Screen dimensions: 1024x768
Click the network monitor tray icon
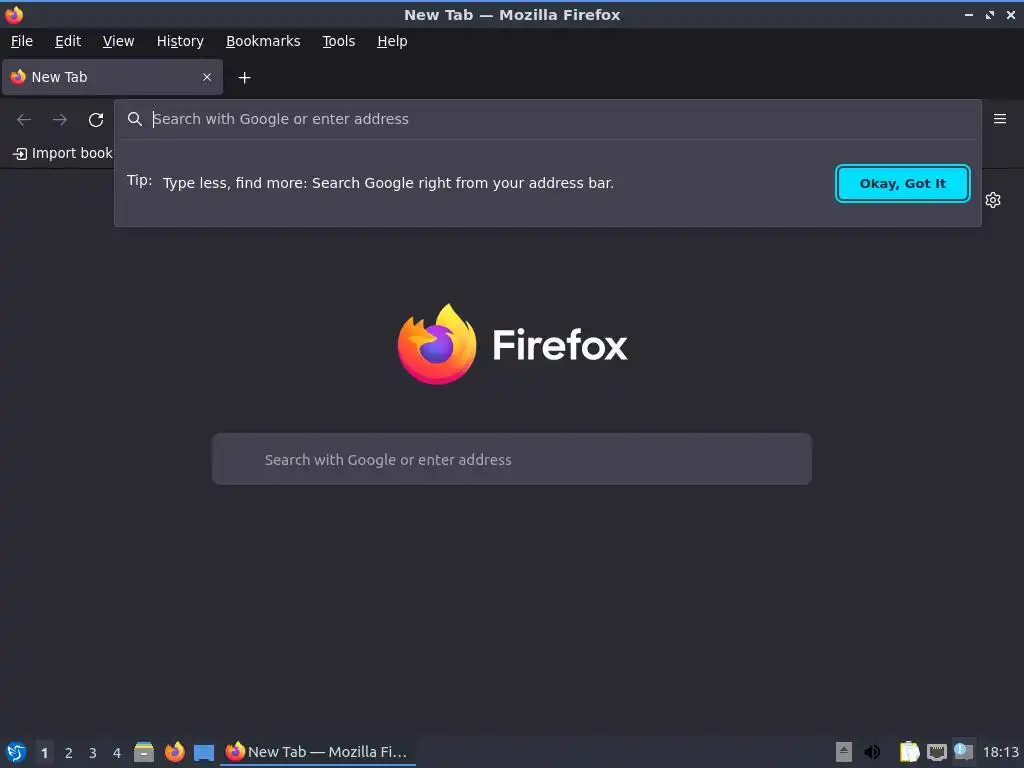[937, 752]
